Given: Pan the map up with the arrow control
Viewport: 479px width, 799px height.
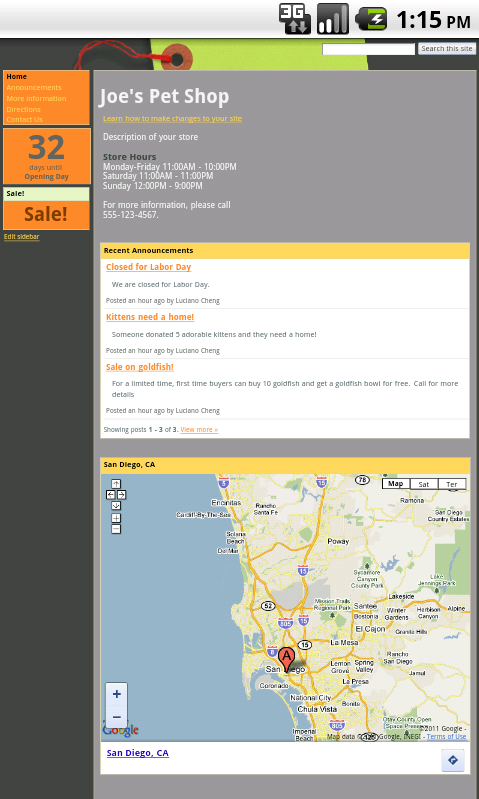Looking at the screenshot, I should pyautogui.click(x=116, y=484).
